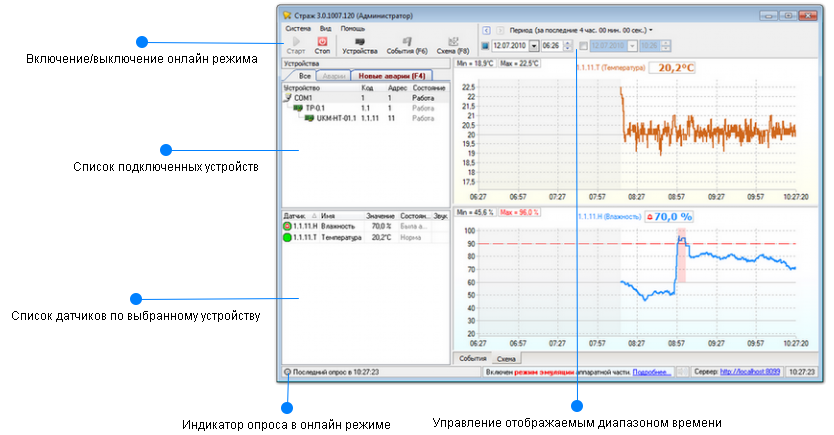Image resolution: width=834 pixels, height=435 pixels.
Task: Click the speaker sound icon in status bar
Action: pos(683,372)
